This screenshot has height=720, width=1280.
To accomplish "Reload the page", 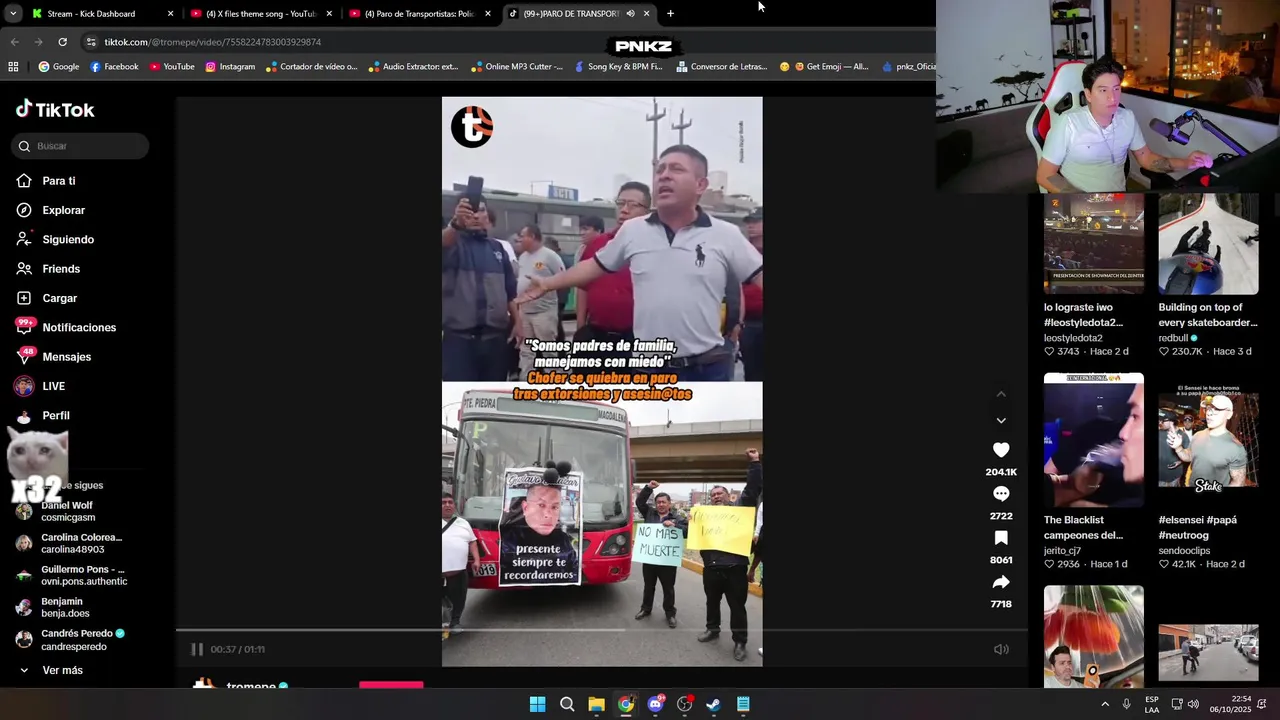I will (62, 42).
